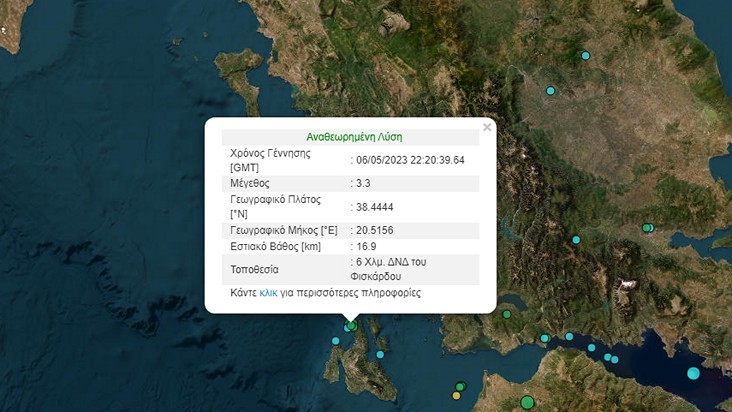Viewport: 732px width, 412px height.
Task: Select the largest green earthquake marker
Action: (527, 403)
